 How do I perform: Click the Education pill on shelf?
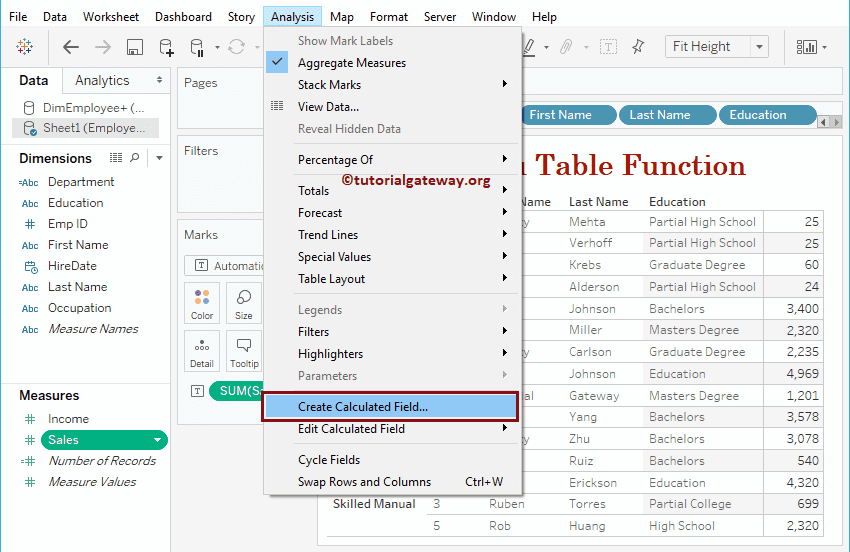[x=768, y=115]
